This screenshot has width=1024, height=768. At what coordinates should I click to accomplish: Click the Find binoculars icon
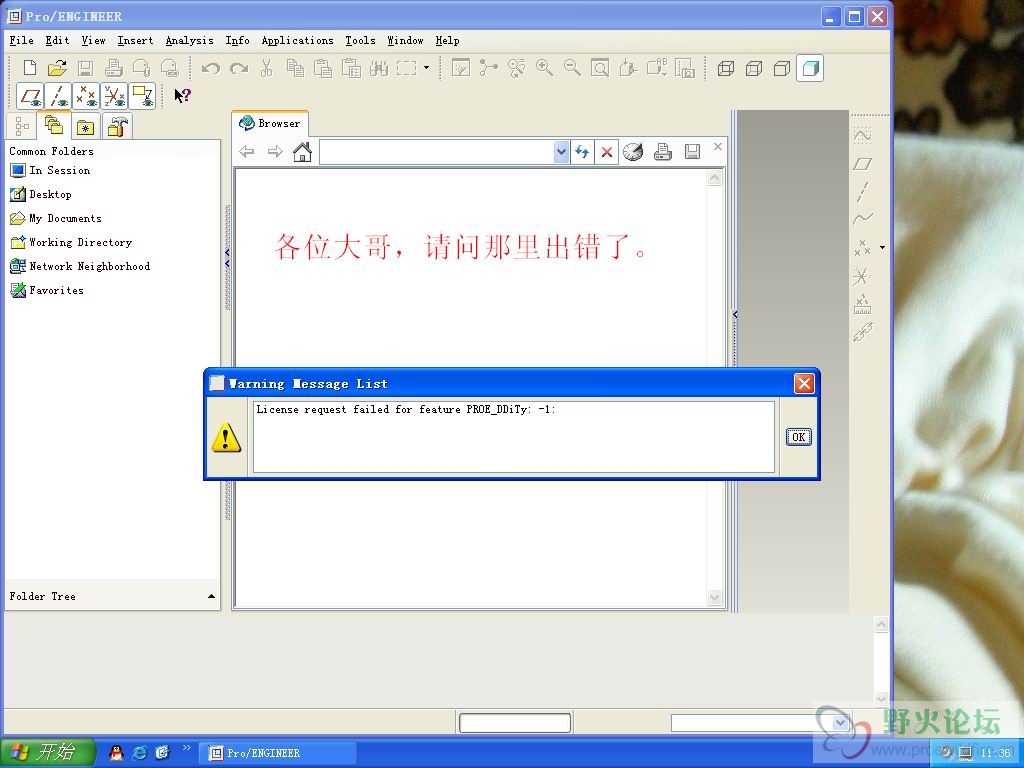(379, 68)
